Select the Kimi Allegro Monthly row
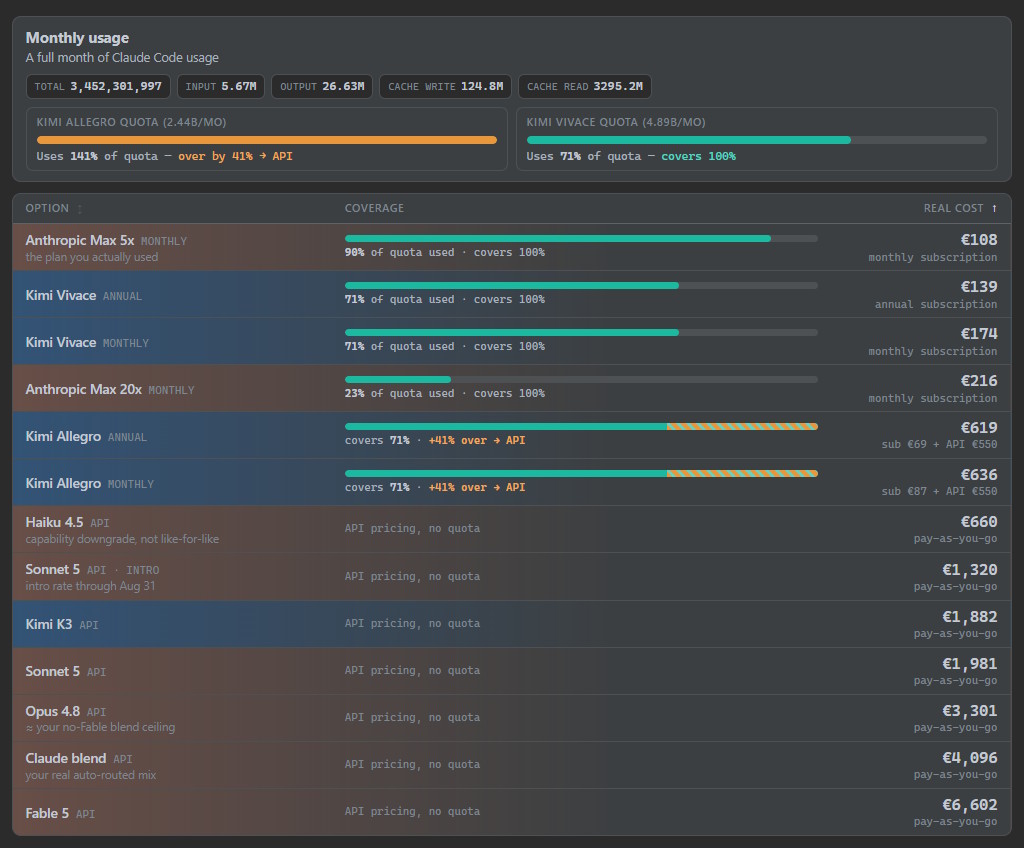 pos(511,483)
